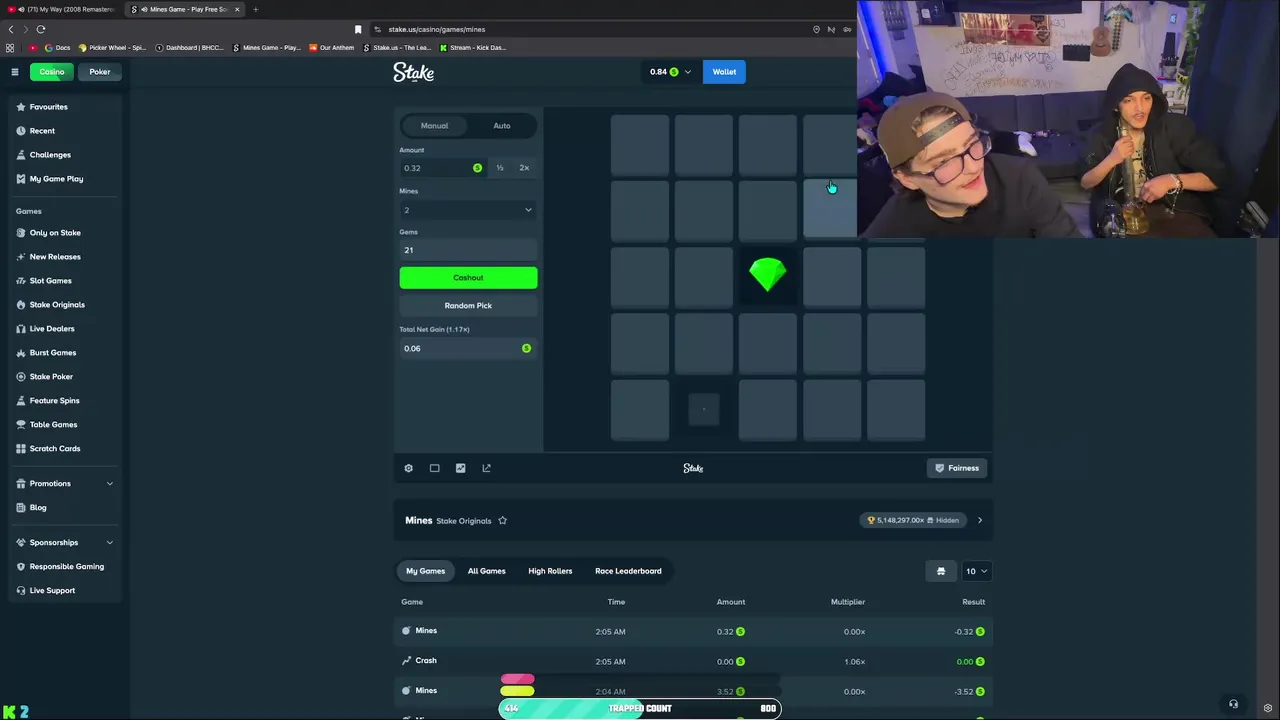This screenshot has width=1280, height=720.
Task: Open Live Support chat link
Action: 52,591
